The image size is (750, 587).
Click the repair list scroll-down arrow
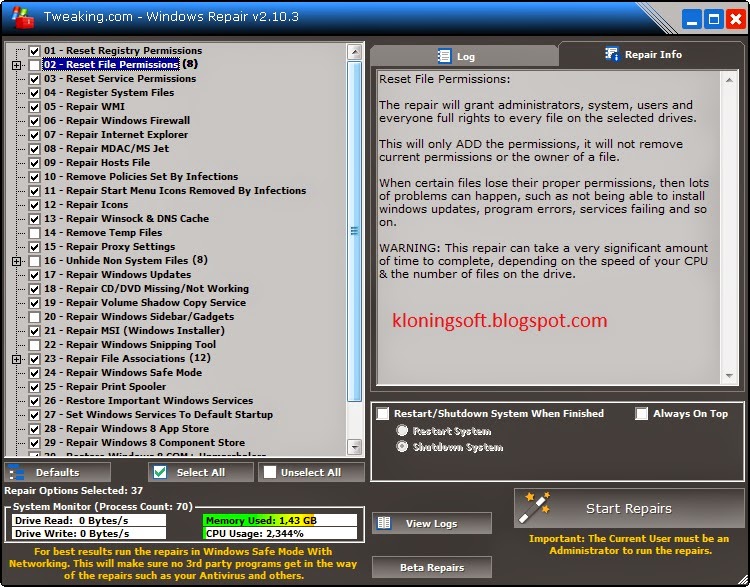point(354,447)
